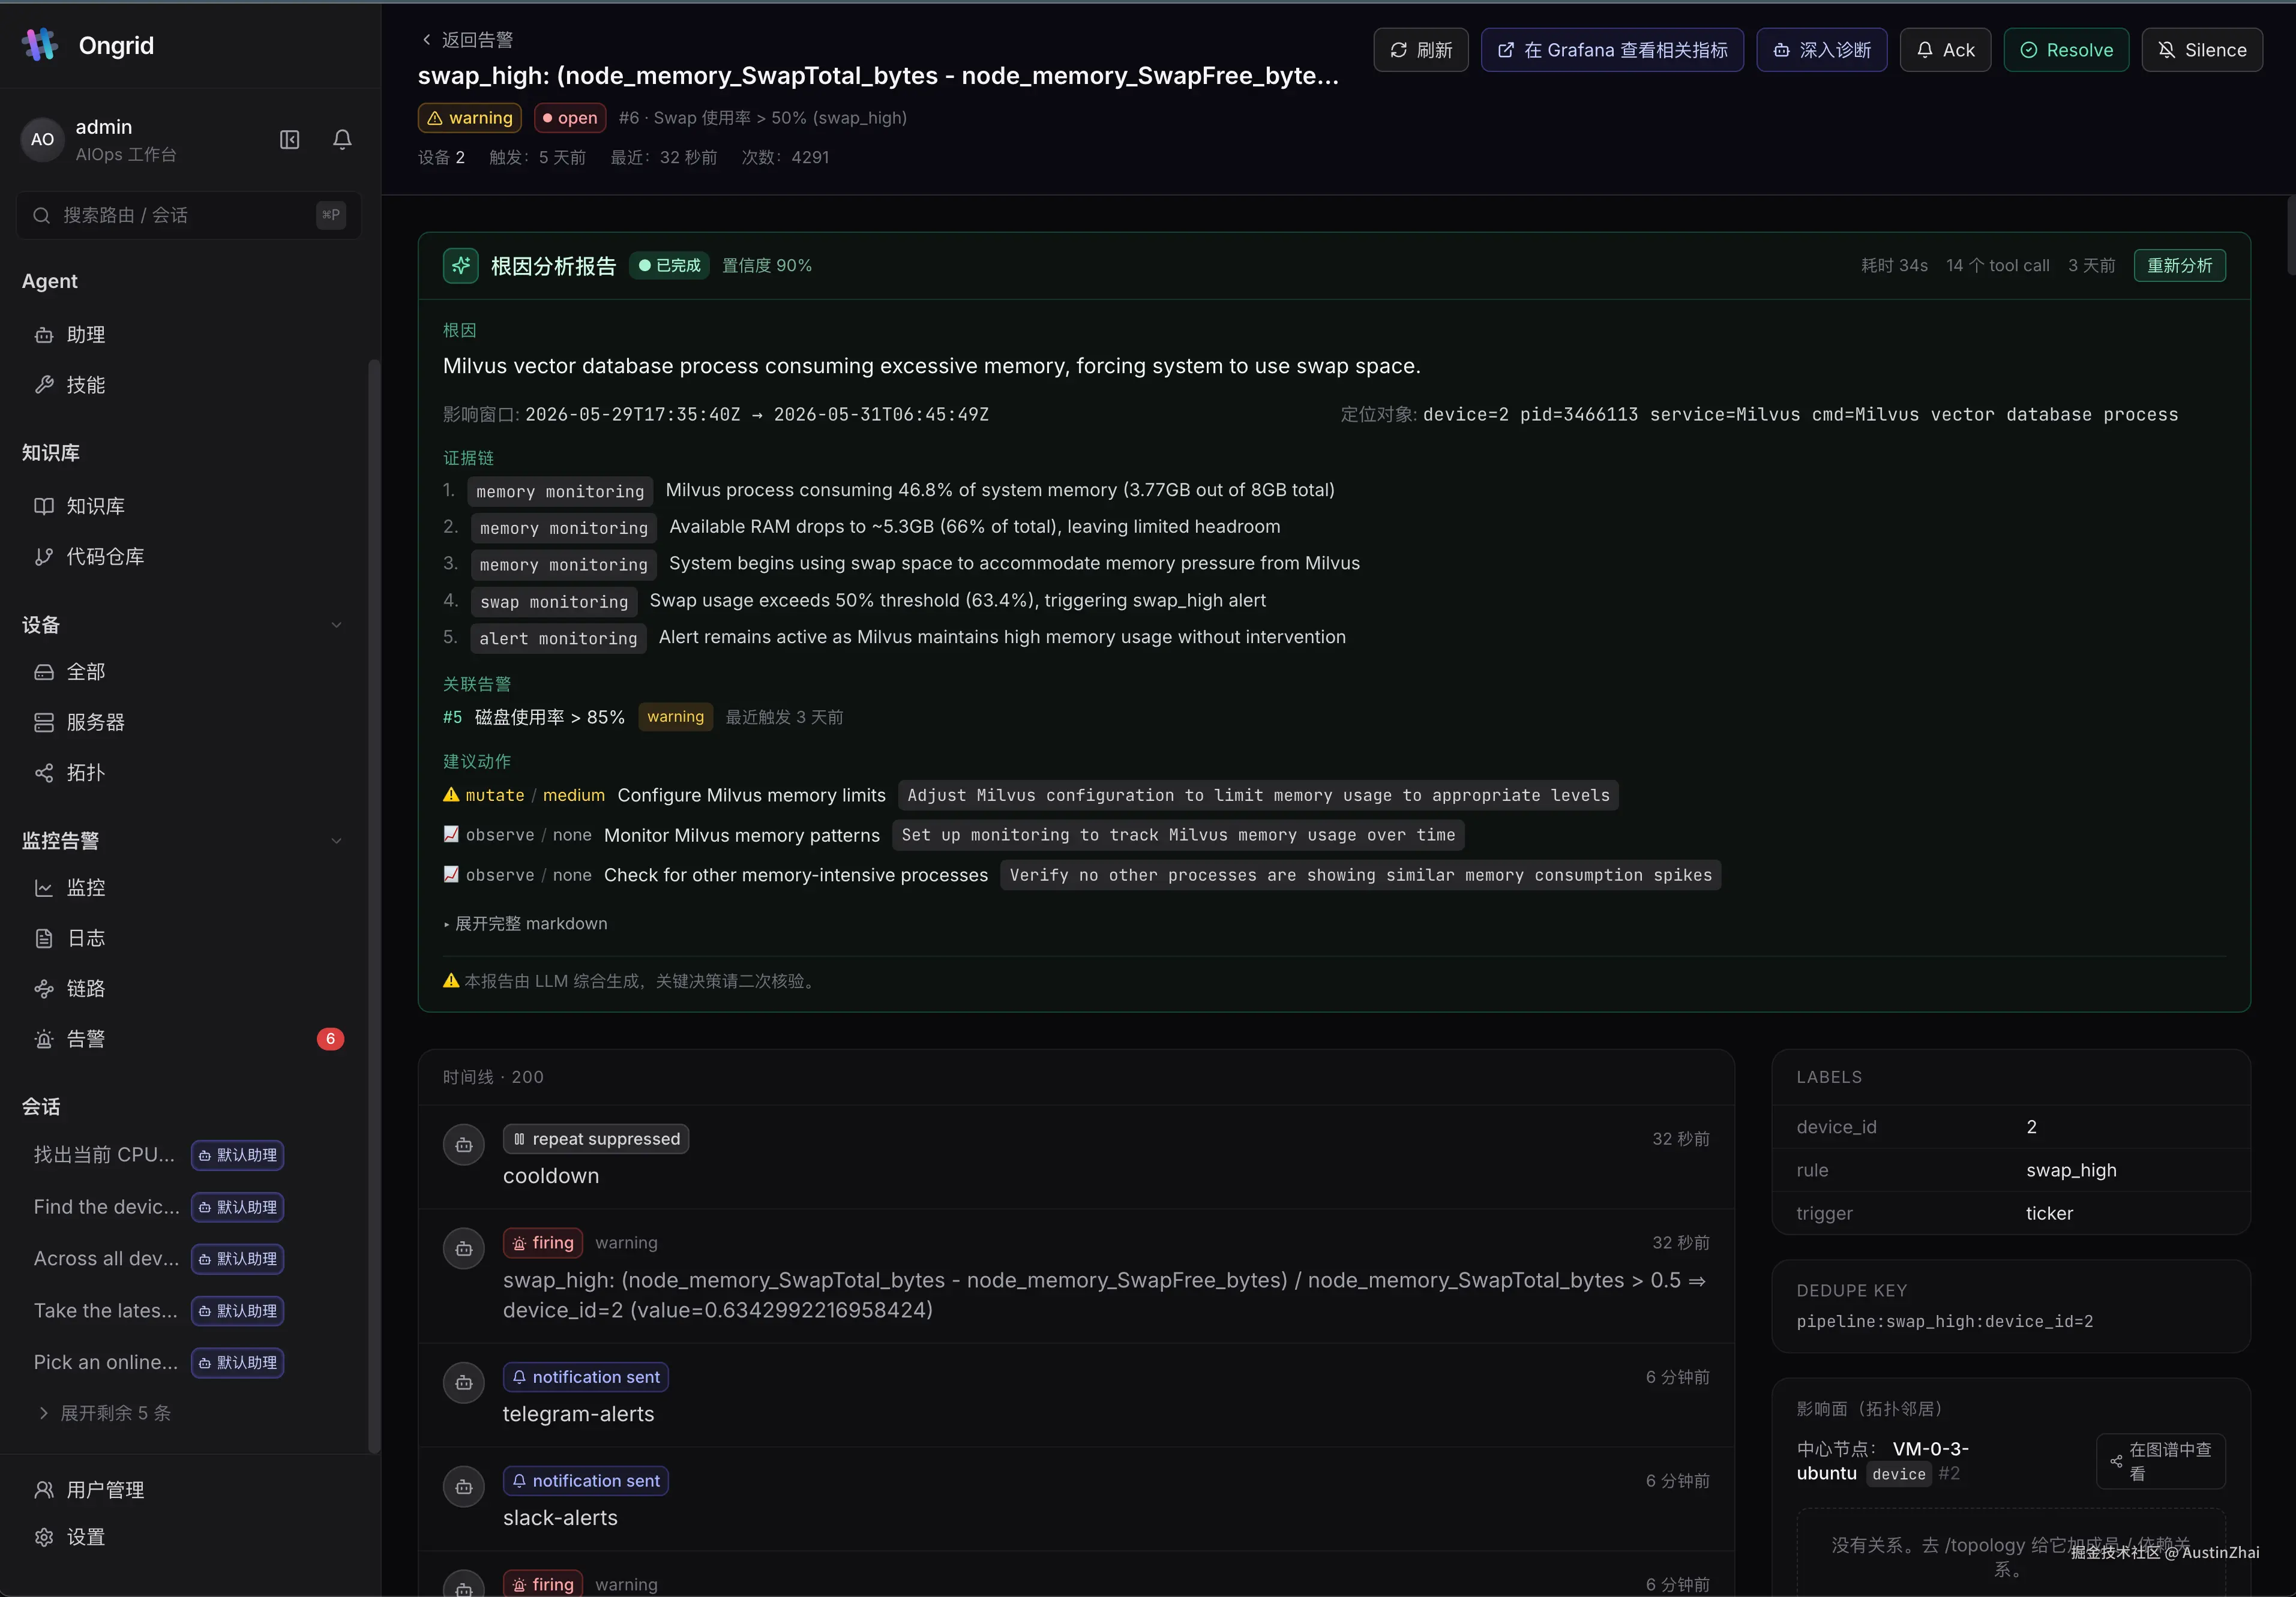This screenshot has width=2296, height=1597.
Task: Acknowledge the alert with Ack
Action: (1945, 50)
